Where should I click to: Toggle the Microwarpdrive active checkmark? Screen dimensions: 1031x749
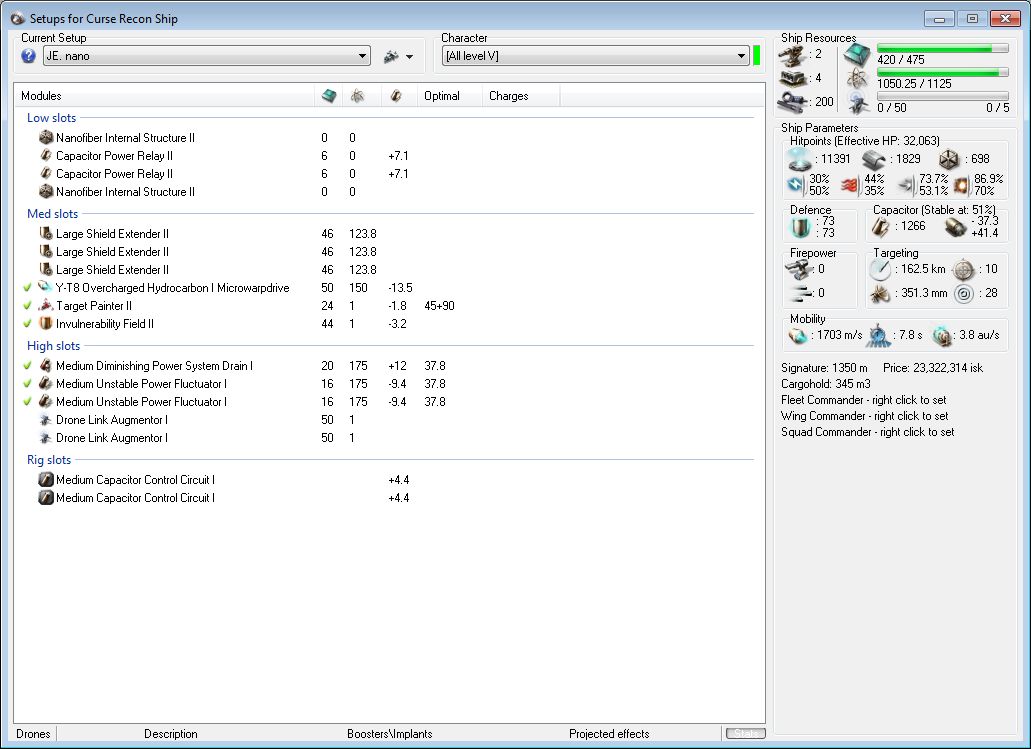point(27,288)
